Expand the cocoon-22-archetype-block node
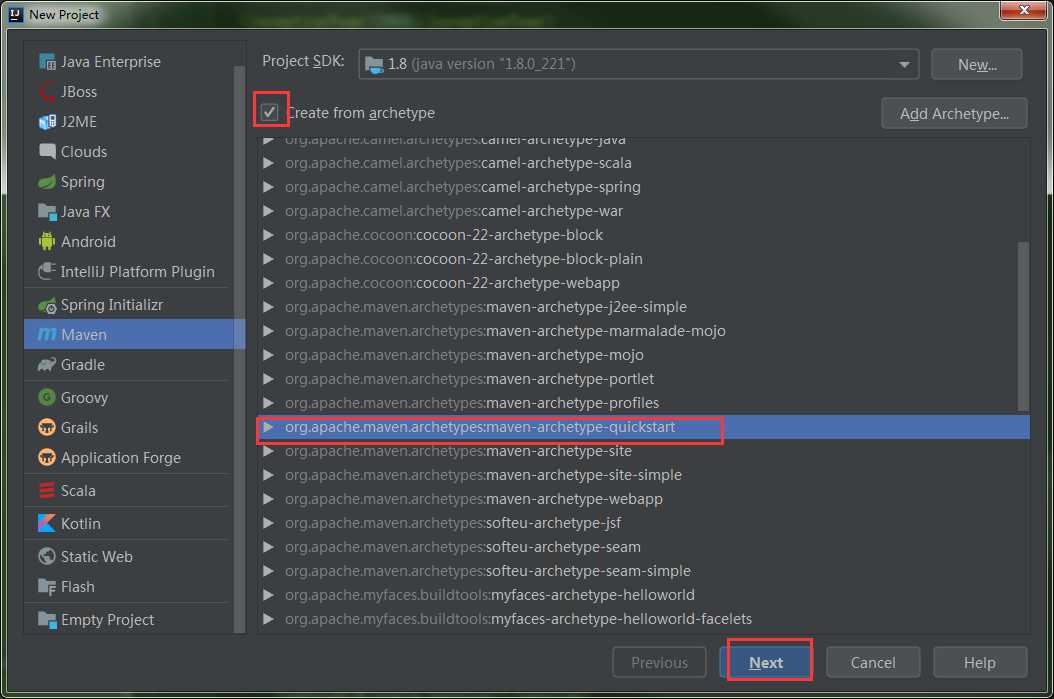This screenshot has height=699, width=1054. (268, 235)
